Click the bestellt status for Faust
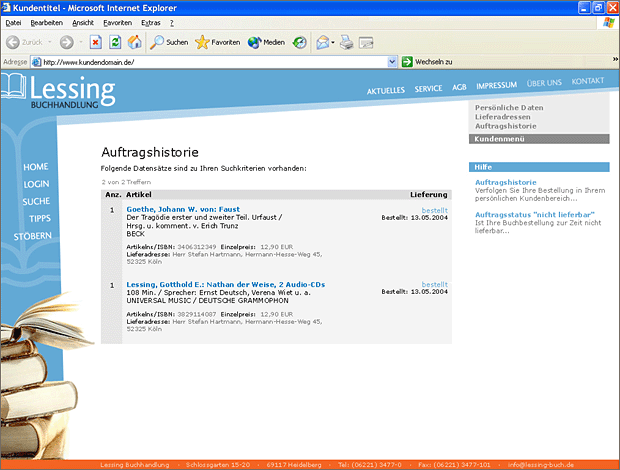The image size is (620, 470). click(435, 210)
